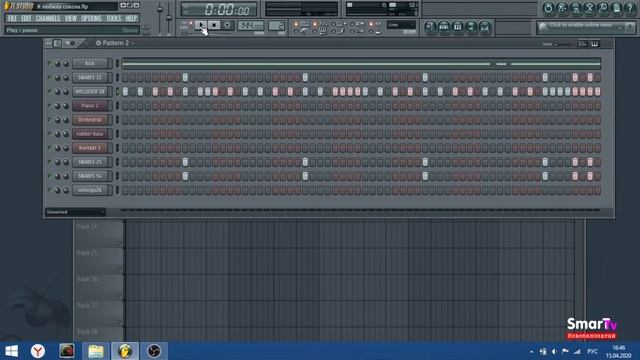Image resolution: width=640 pixels, height=360 pixels.
Task: Select the Piano 2 channel button
Action: (90, 106)
